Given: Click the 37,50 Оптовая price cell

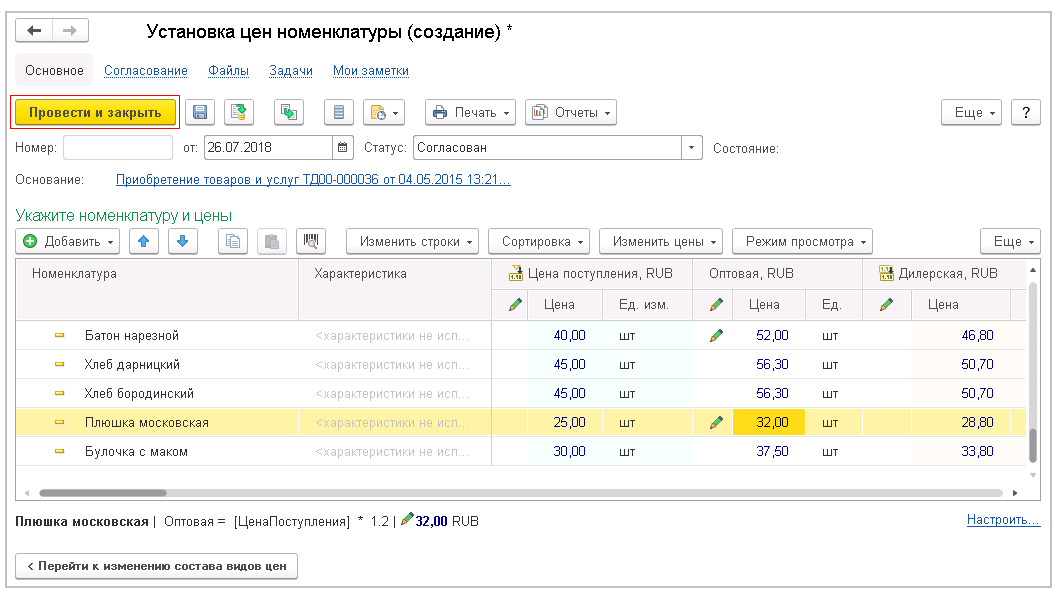Looking at the screenshot, I should coord(772,451).
